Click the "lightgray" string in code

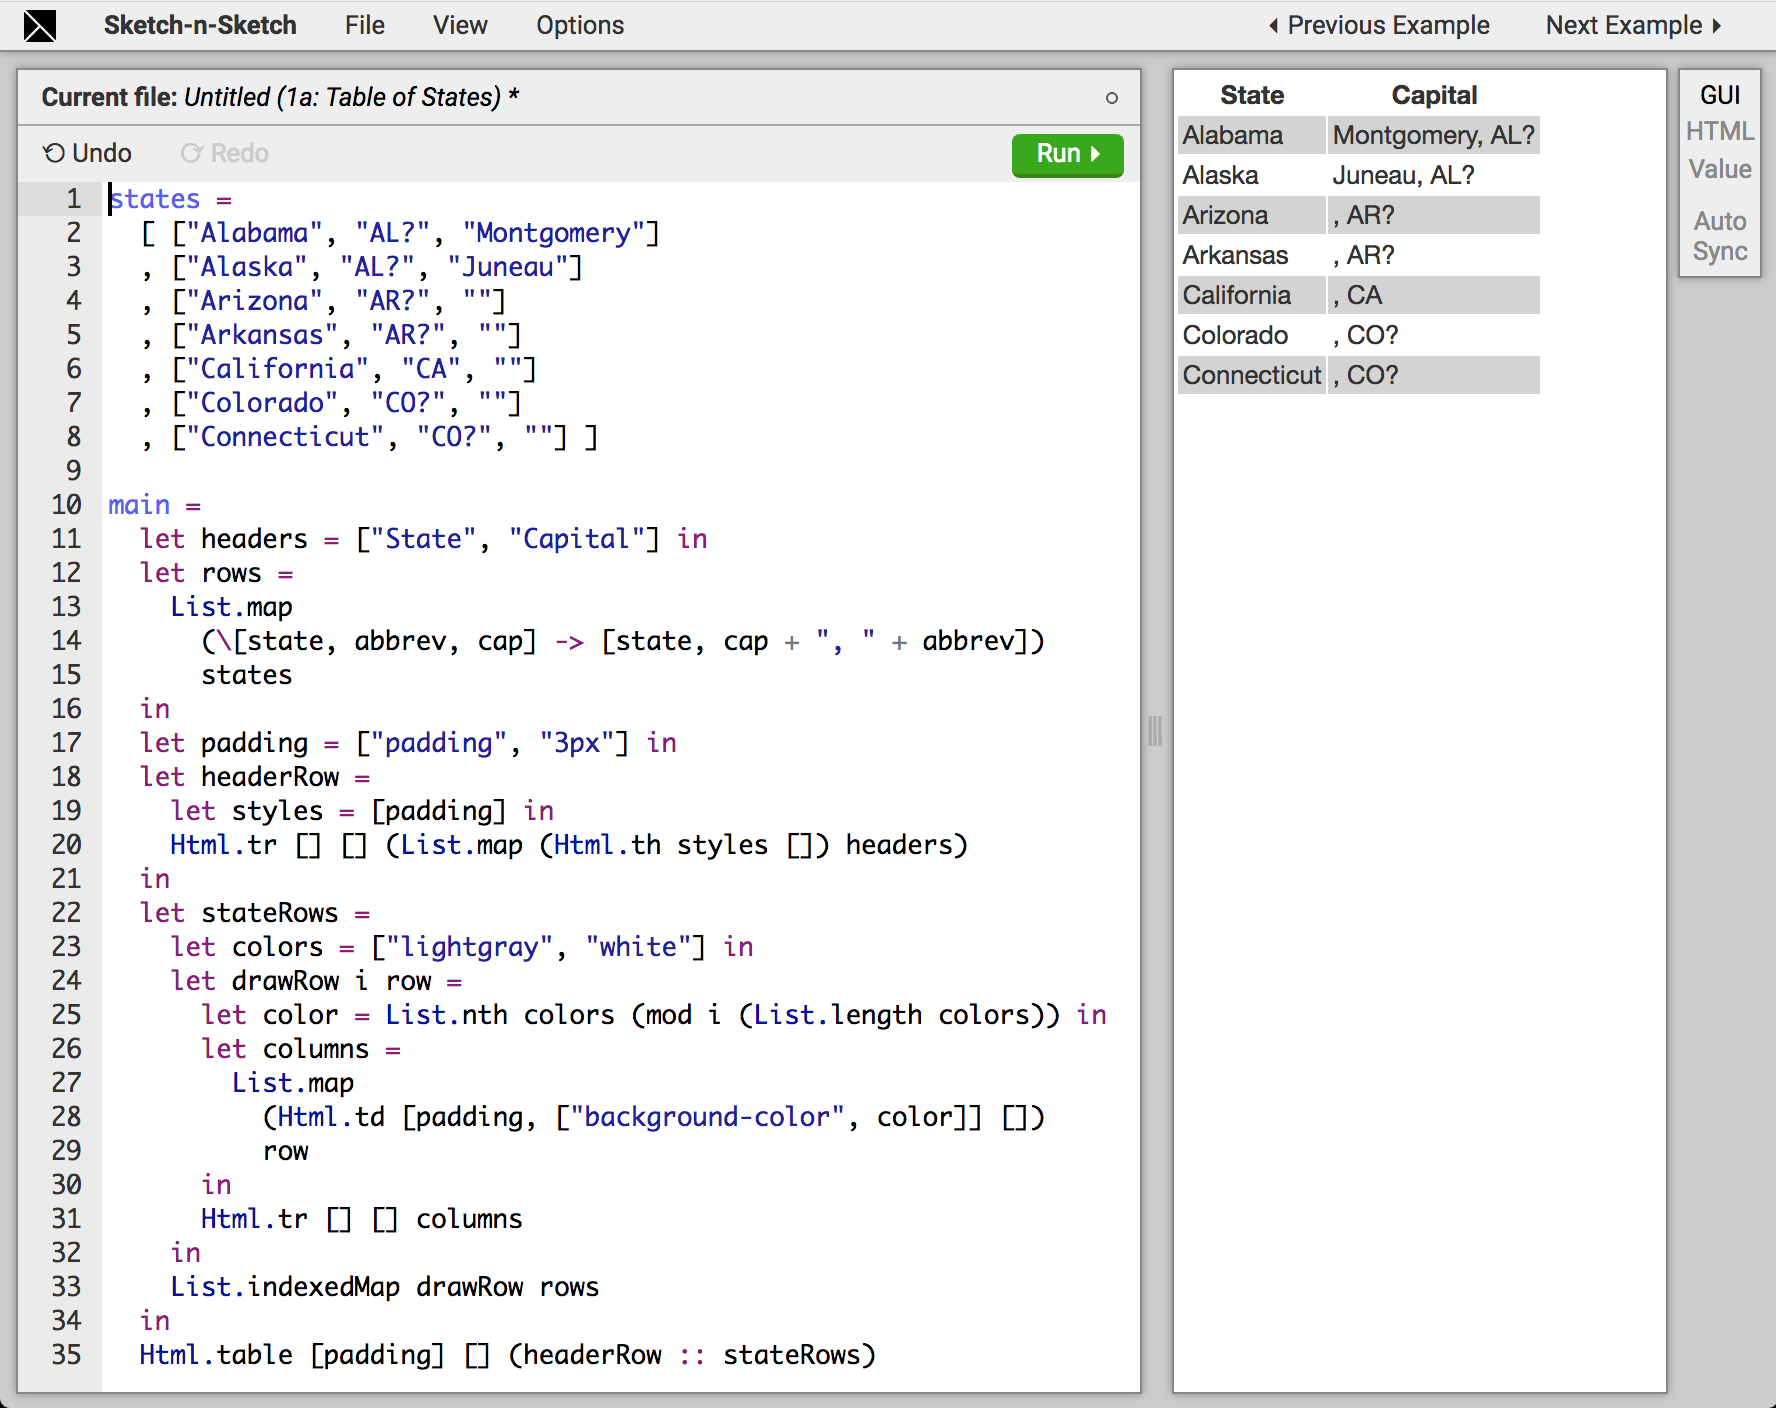click(462, 947)
